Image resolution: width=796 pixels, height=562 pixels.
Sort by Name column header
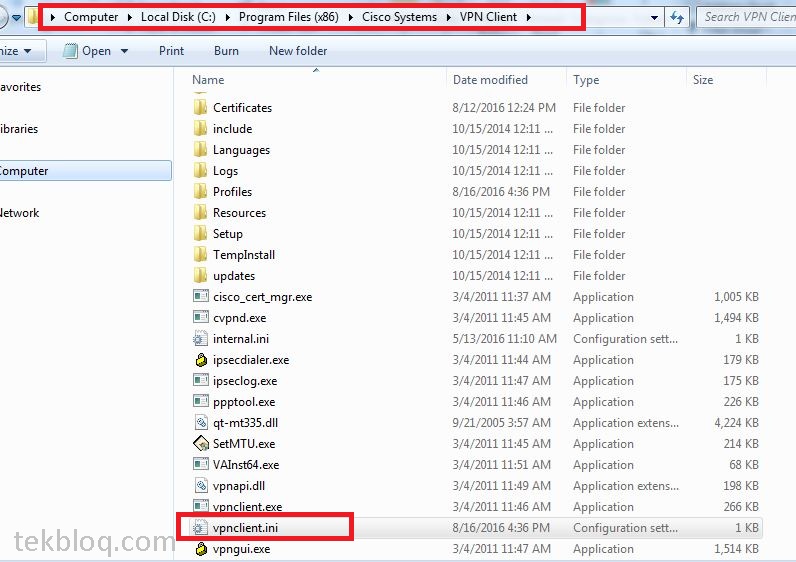[208, 80]
